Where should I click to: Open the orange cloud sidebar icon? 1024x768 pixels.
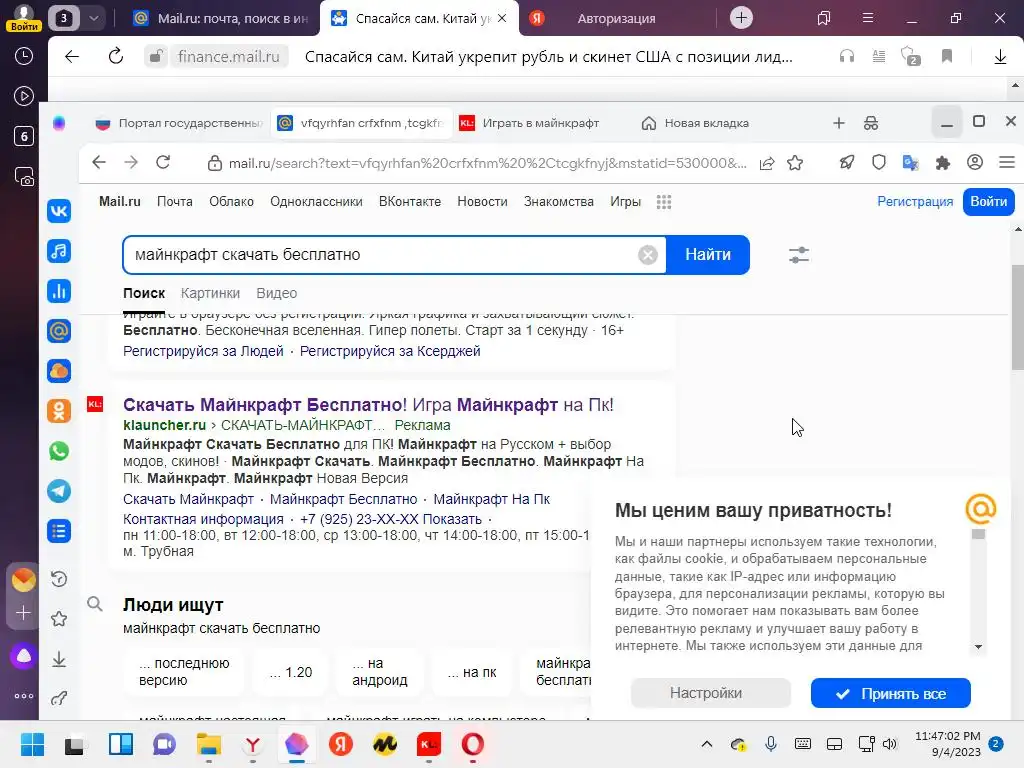tap(59, 371)
